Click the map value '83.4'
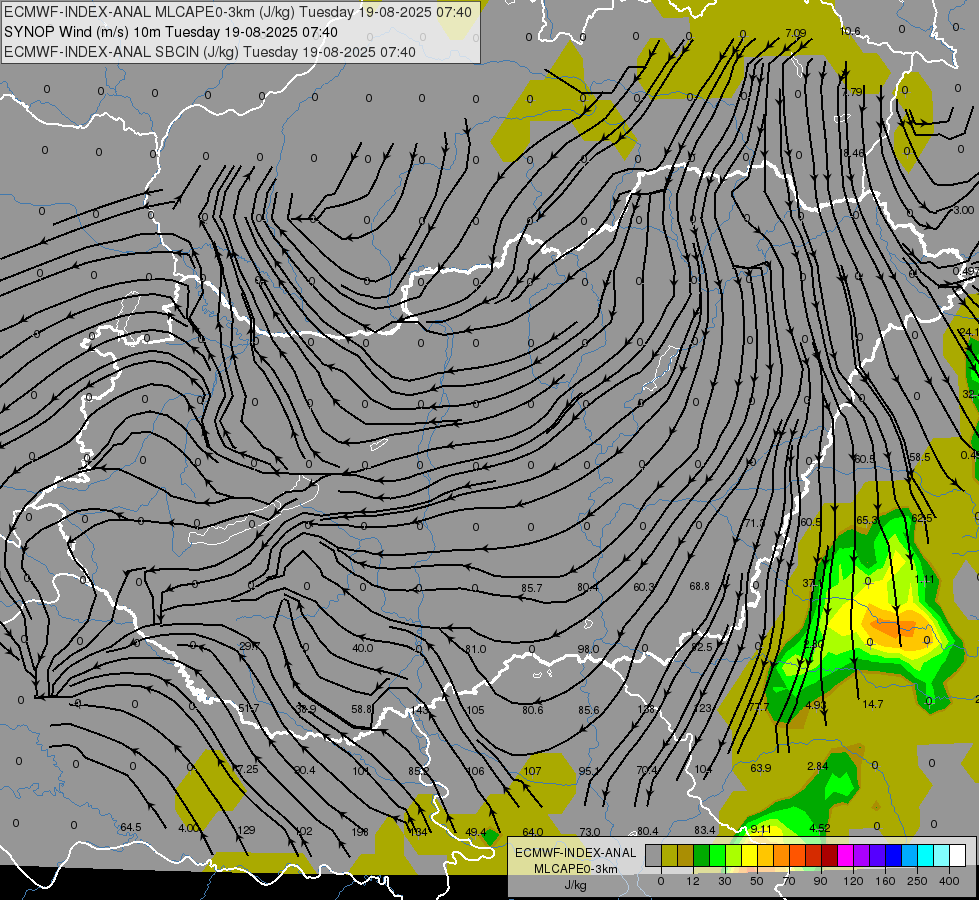The image size is (979, 900). [x=704, y=830]
